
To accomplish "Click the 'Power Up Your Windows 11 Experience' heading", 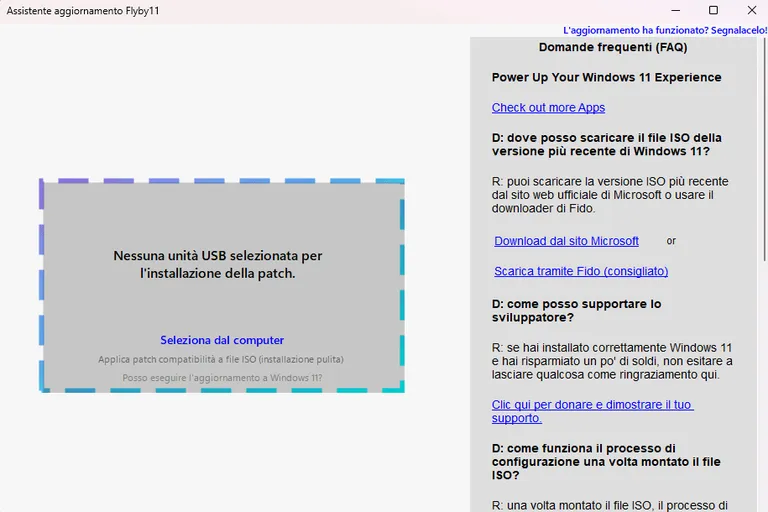I will coord(606,77).
